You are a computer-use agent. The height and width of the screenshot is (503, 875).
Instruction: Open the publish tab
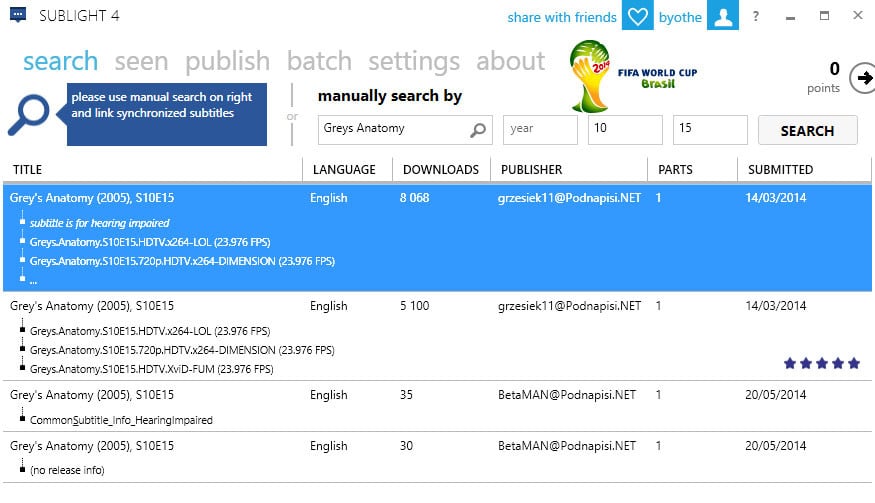click(x=227, y=61)
